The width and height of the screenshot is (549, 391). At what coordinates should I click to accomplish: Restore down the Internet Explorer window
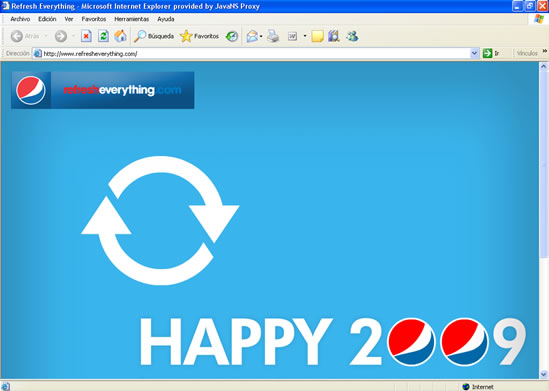530,6
